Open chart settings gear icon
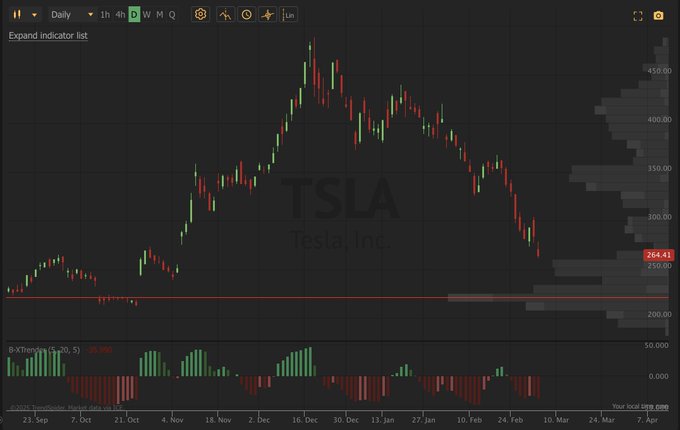 click(200, 14)
